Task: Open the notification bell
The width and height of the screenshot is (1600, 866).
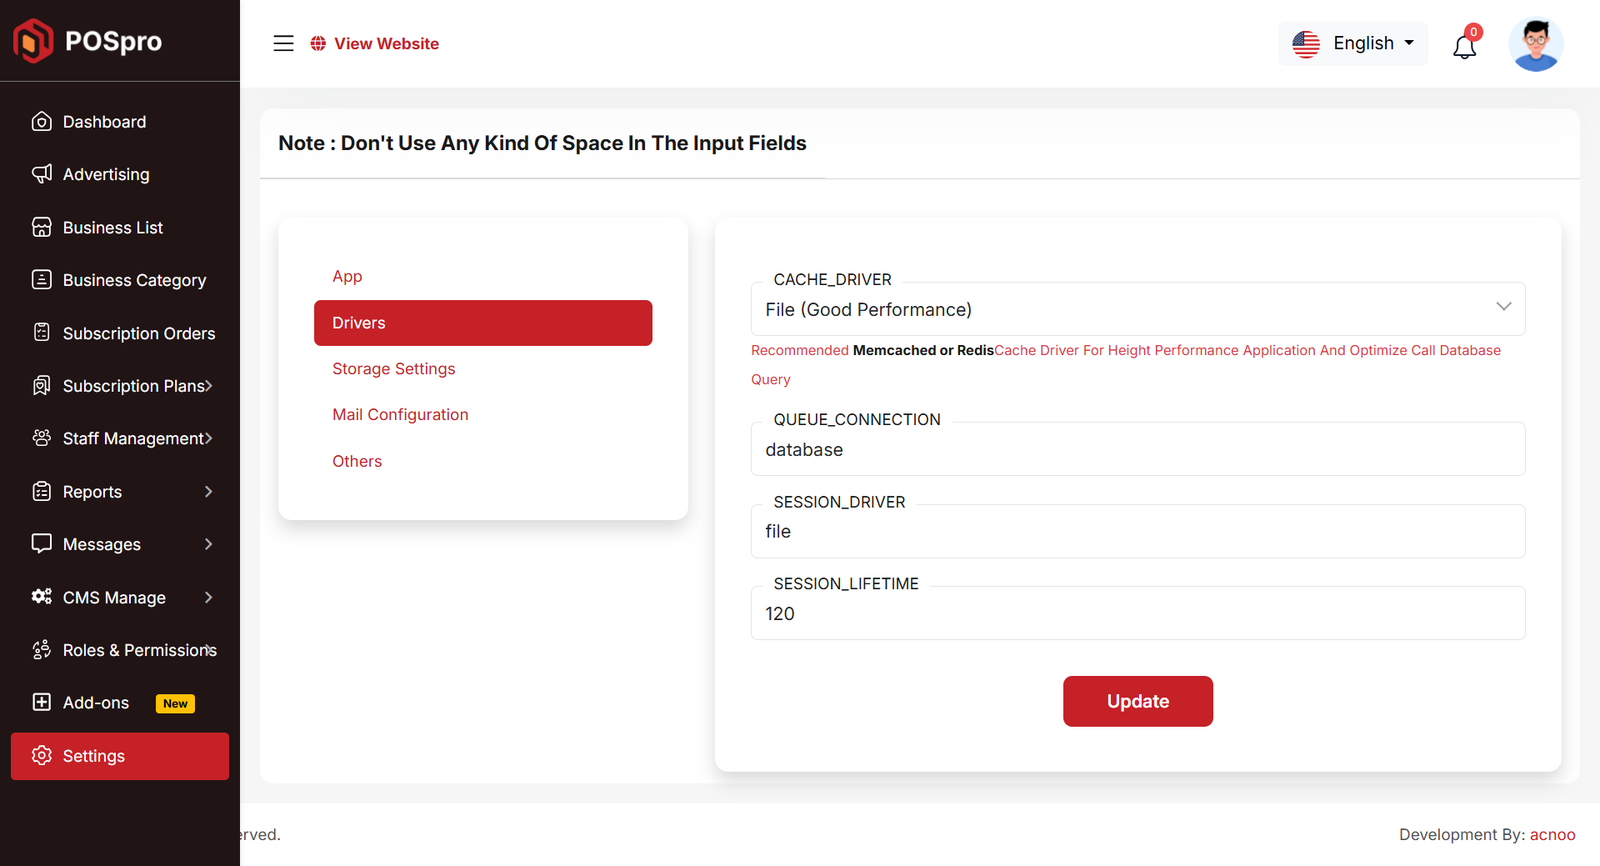Action: click(x=1465, y=46)
